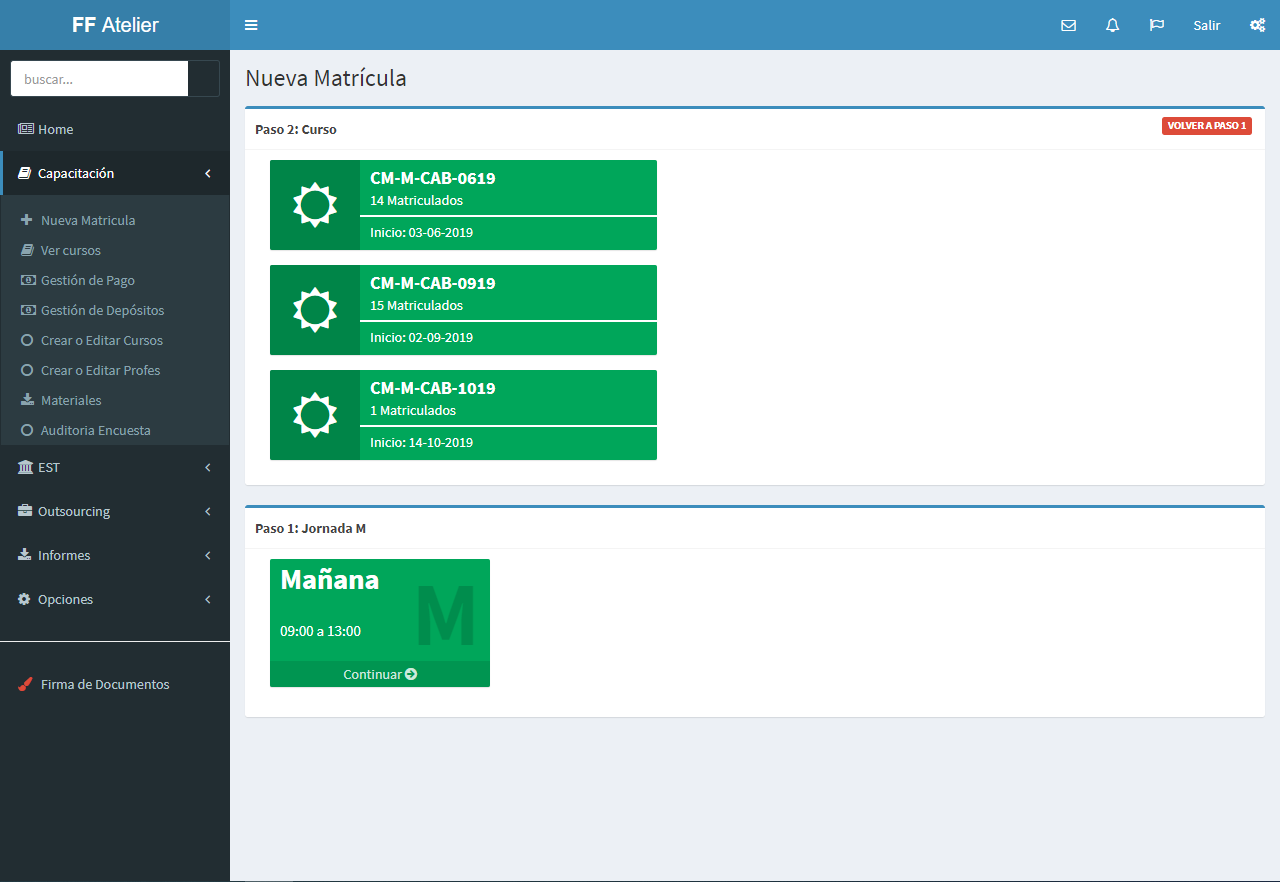This screenshot has width=1280, height=882.
Task: Click the sun icon for CM-M-CAB-0619
Action: [314, 205]
